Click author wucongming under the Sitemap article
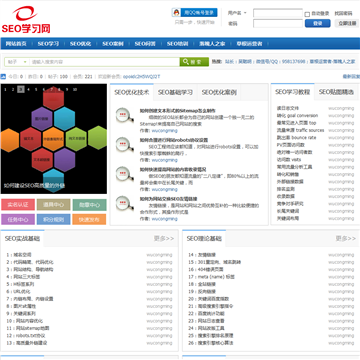 coord(164,131)
